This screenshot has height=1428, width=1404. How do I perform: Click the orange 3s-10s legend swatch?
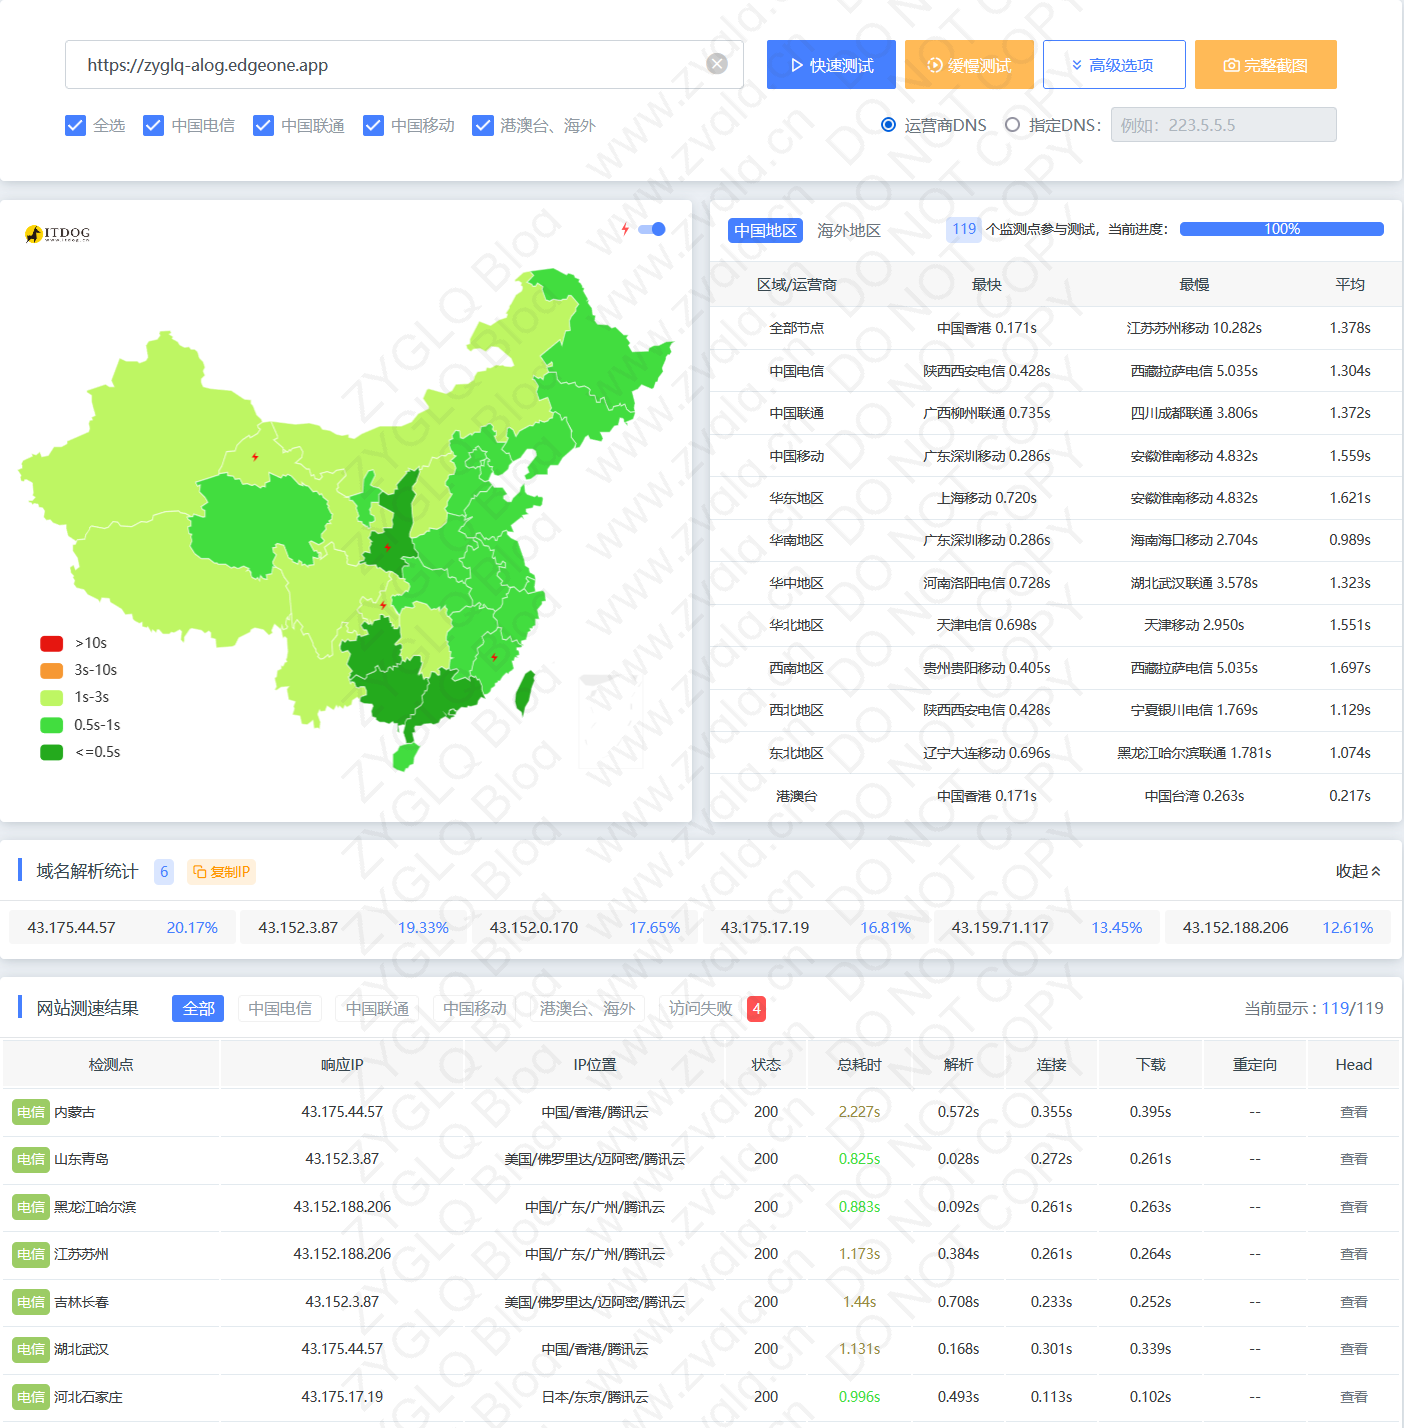tap(51, 670)
